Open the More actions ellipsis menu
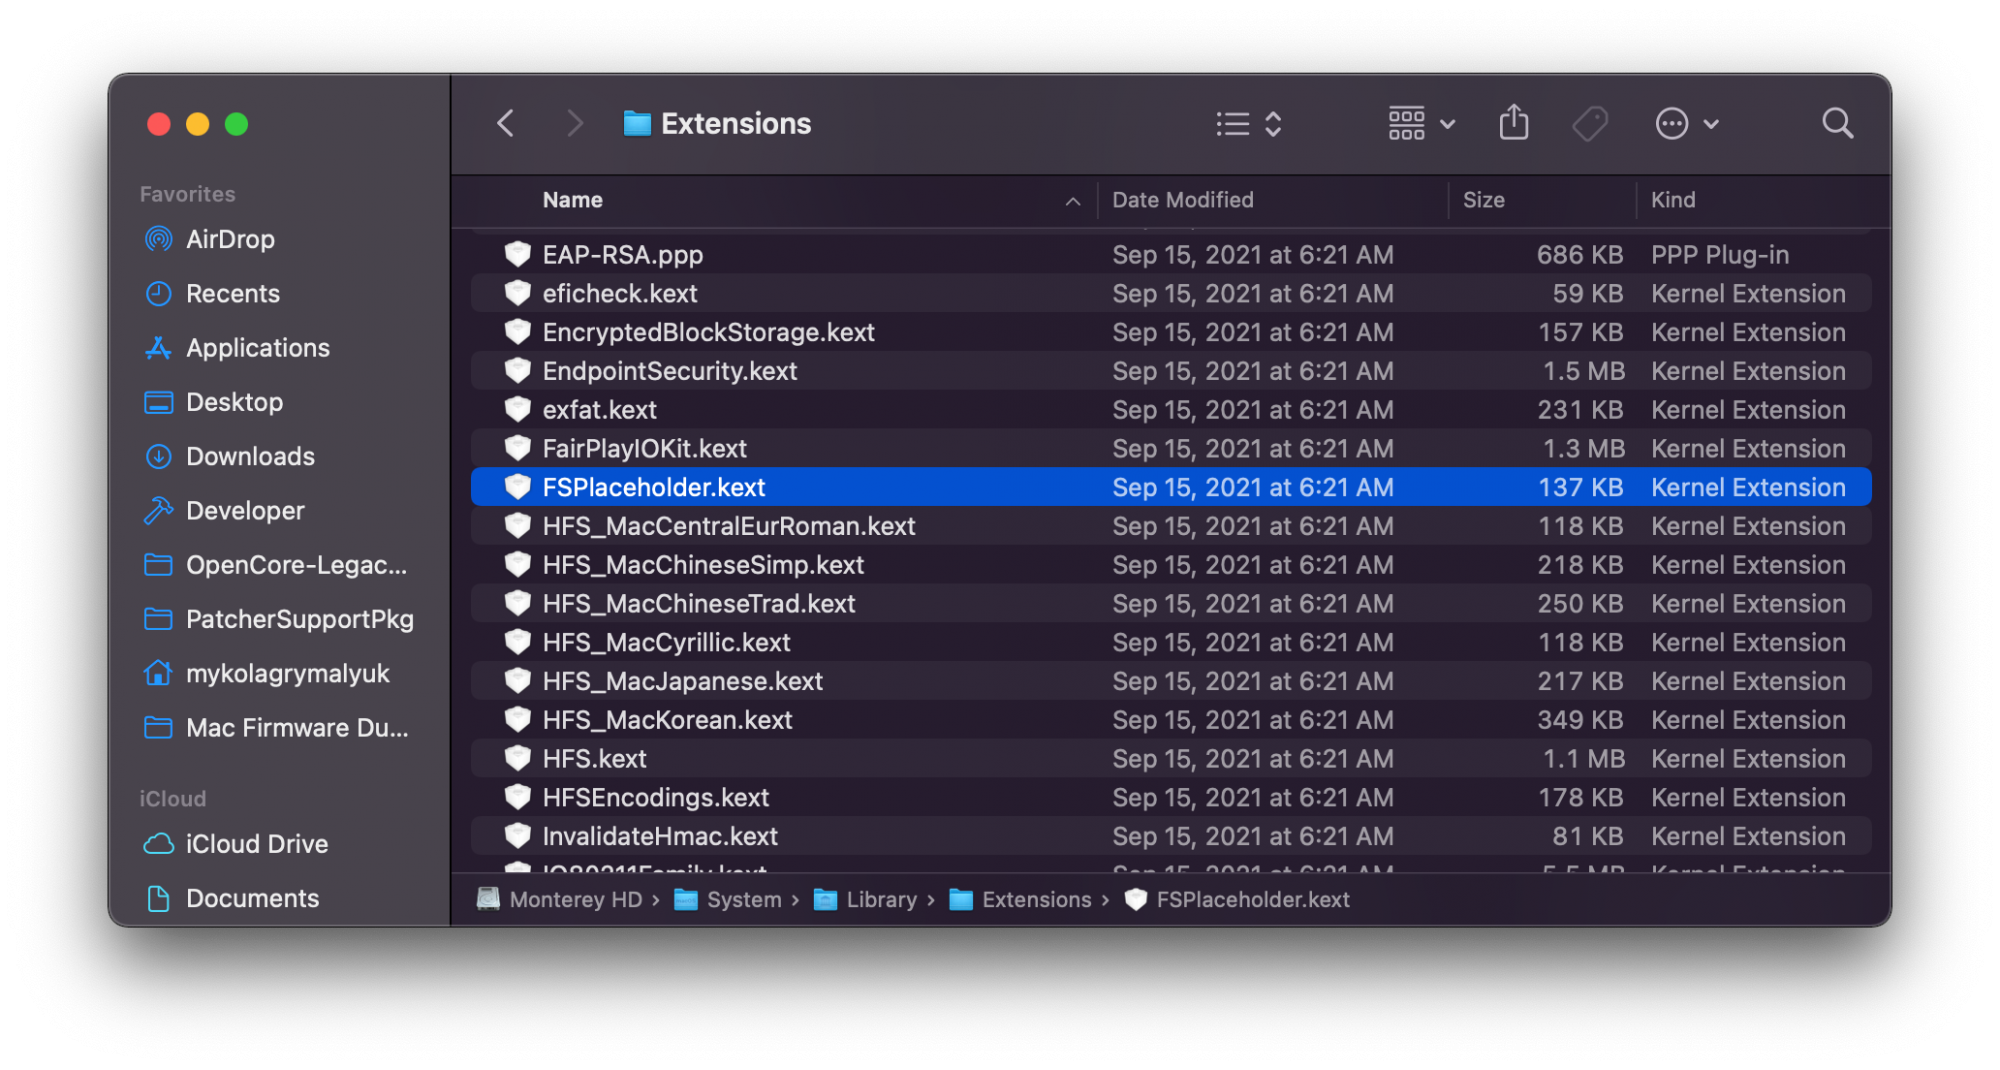Image resolution: width=2000 pixels, height=1070 pixels. pyautogui.click(x=1686, y=124)
